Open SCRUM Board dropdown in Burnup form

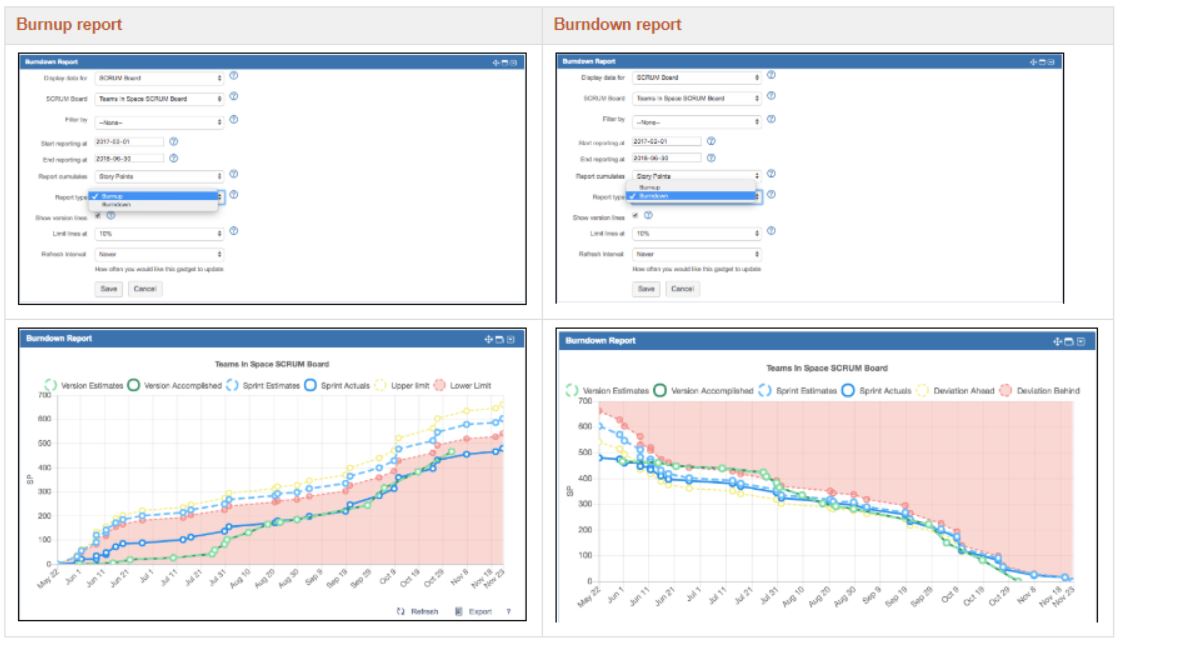(159, 99)
